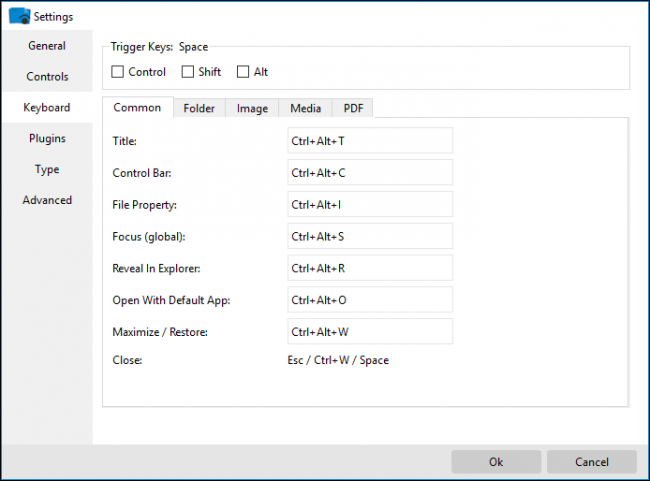Viewport: 650px width, 481px height.
Task: Switch to the Advanced settings section
Action: [x=47, y=200]
